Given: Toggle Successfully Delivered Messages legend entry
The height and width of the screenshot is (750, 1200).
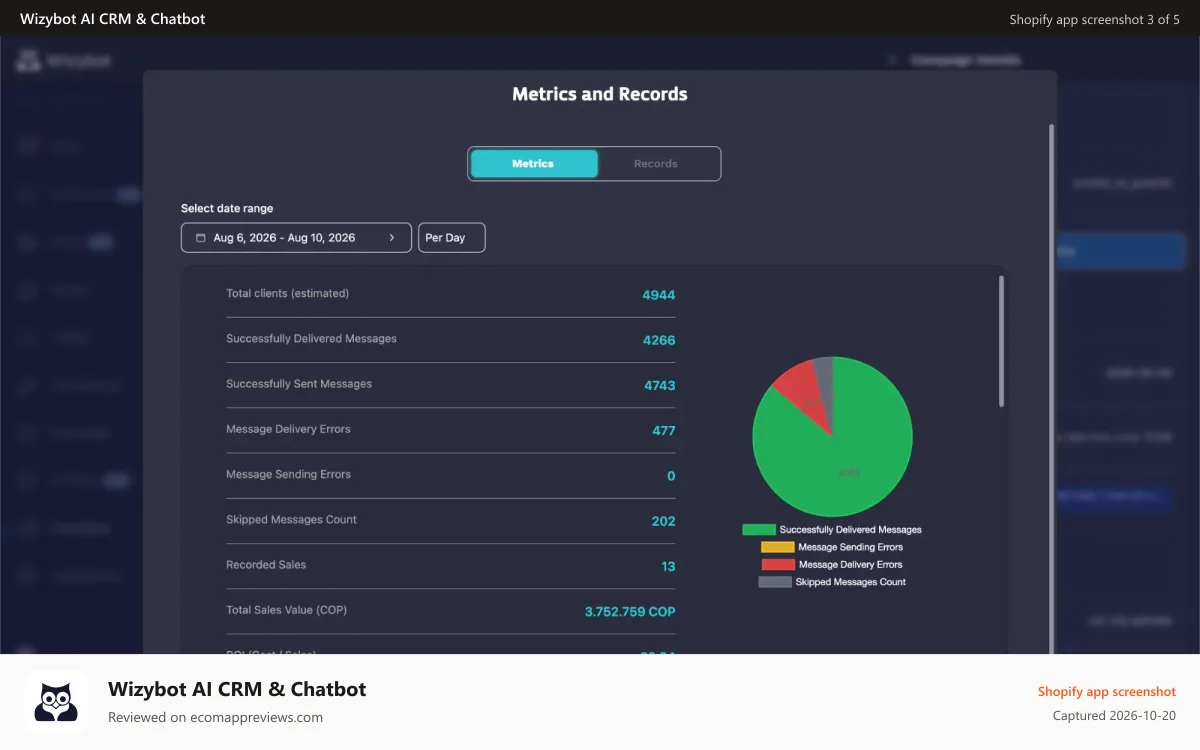Looking at the screenshot, I should tap(832, 530).
